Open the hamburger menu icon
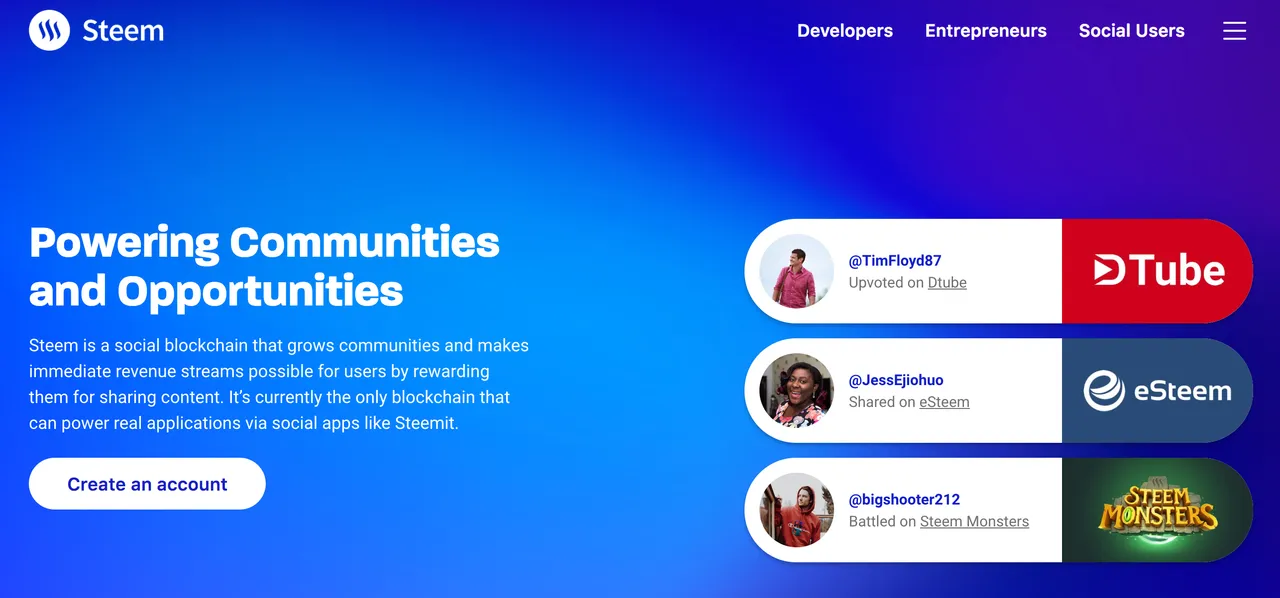 1234,31
